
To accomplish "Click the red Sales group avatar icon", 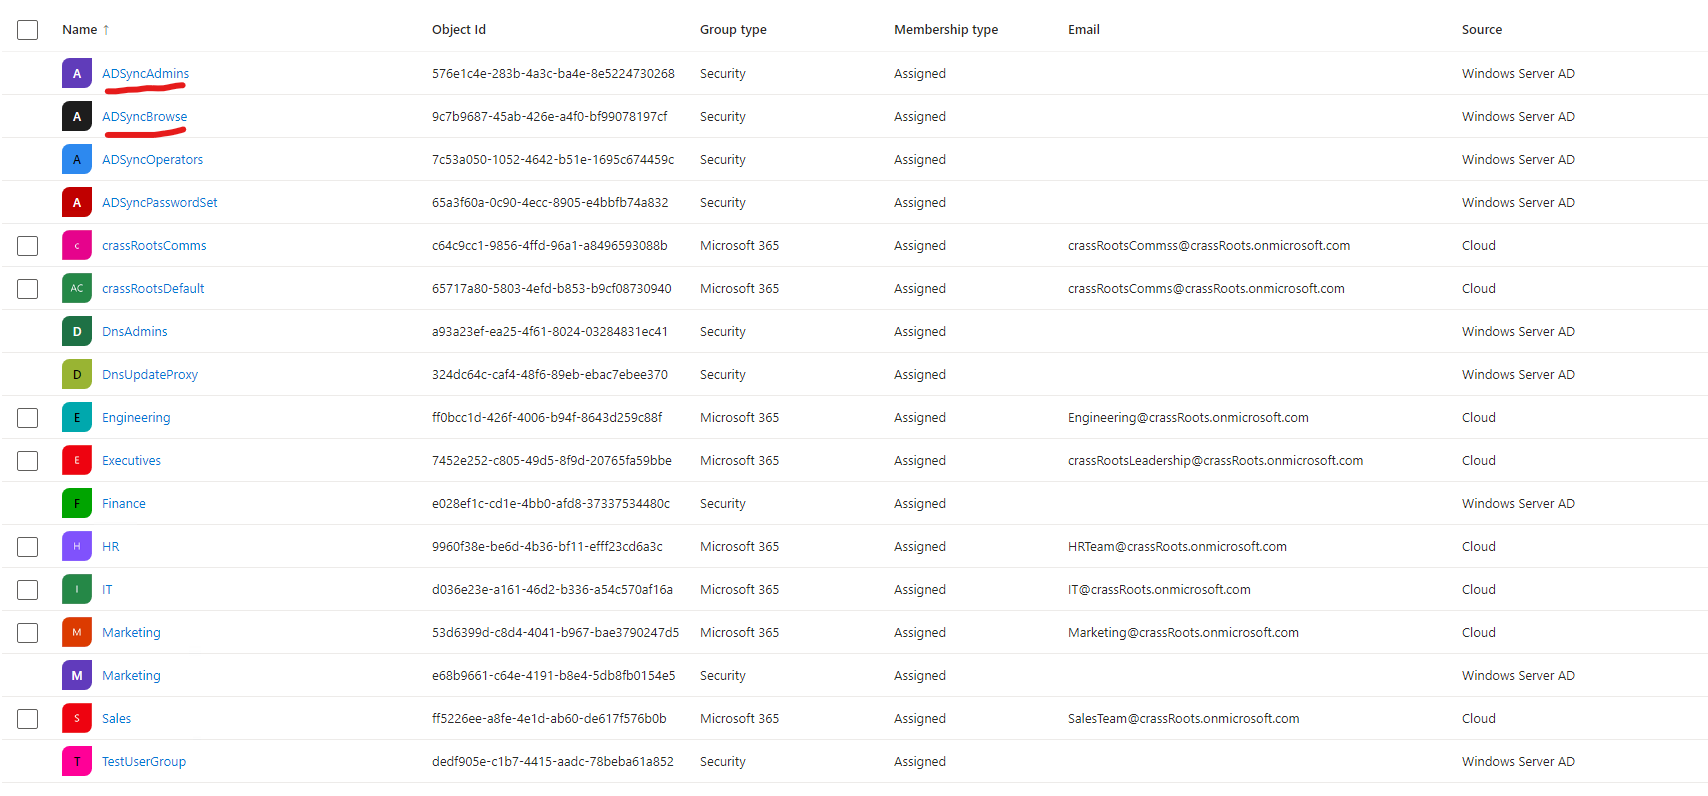I will [x=77, y=719].
